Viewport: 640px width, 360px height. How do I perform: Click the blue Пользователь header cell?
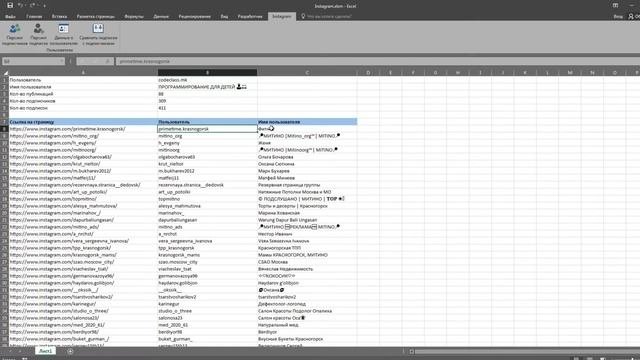(x=207, y=122)
